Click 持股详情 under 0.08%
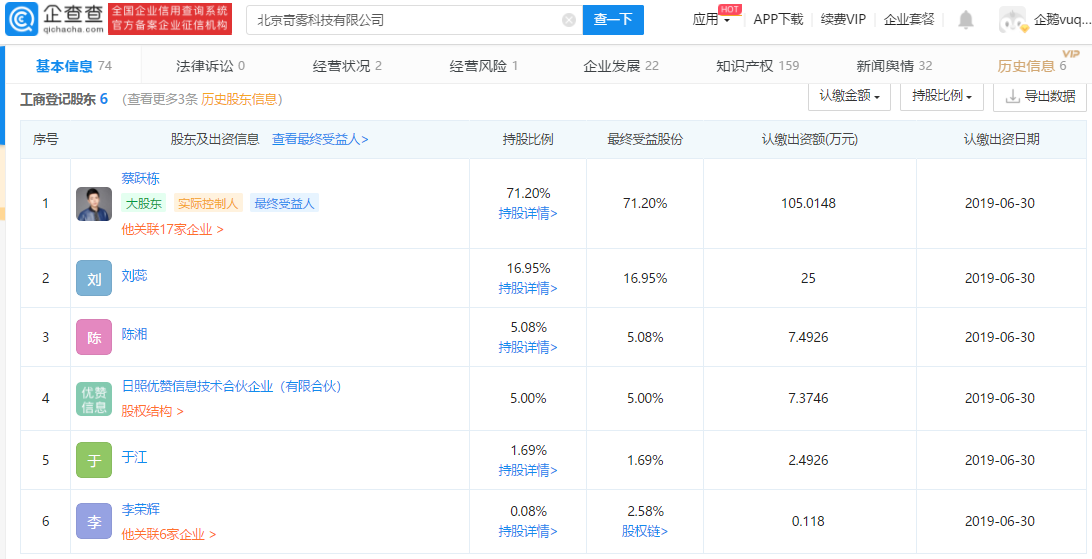1092x559 pixels. pyautogui.click(x=528, y=532)
